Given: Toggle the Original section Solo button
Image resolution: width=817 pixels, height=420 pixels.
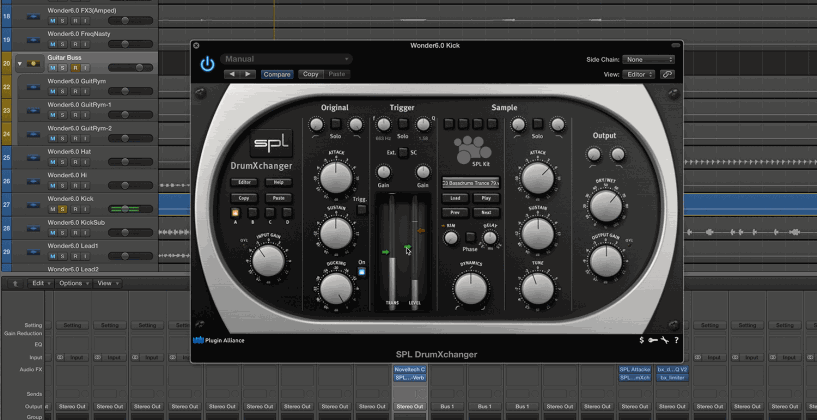Looking at the screenshot, I should 336,124.
